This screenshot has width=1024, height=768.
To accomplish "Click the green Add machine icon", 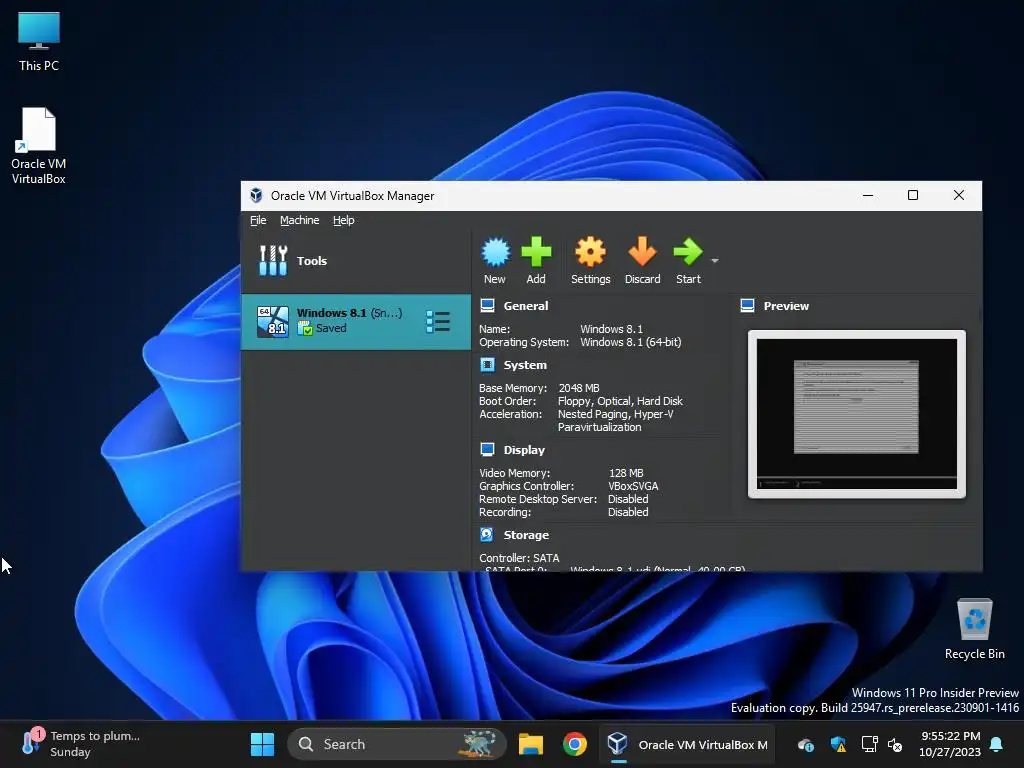I will [x=536, y=253].
